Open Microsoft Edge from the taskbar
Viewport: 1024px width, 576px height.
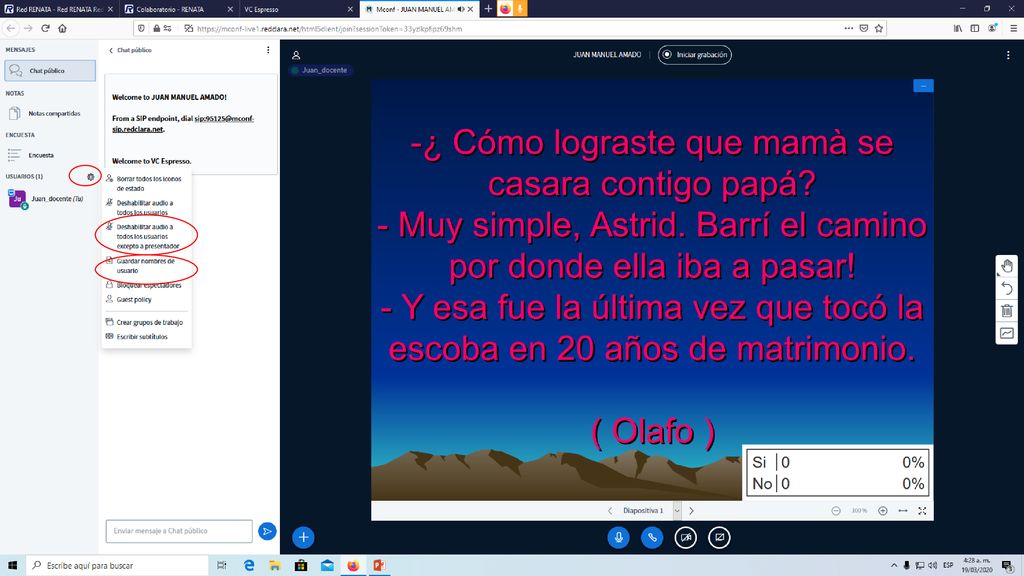coord(249,566)
